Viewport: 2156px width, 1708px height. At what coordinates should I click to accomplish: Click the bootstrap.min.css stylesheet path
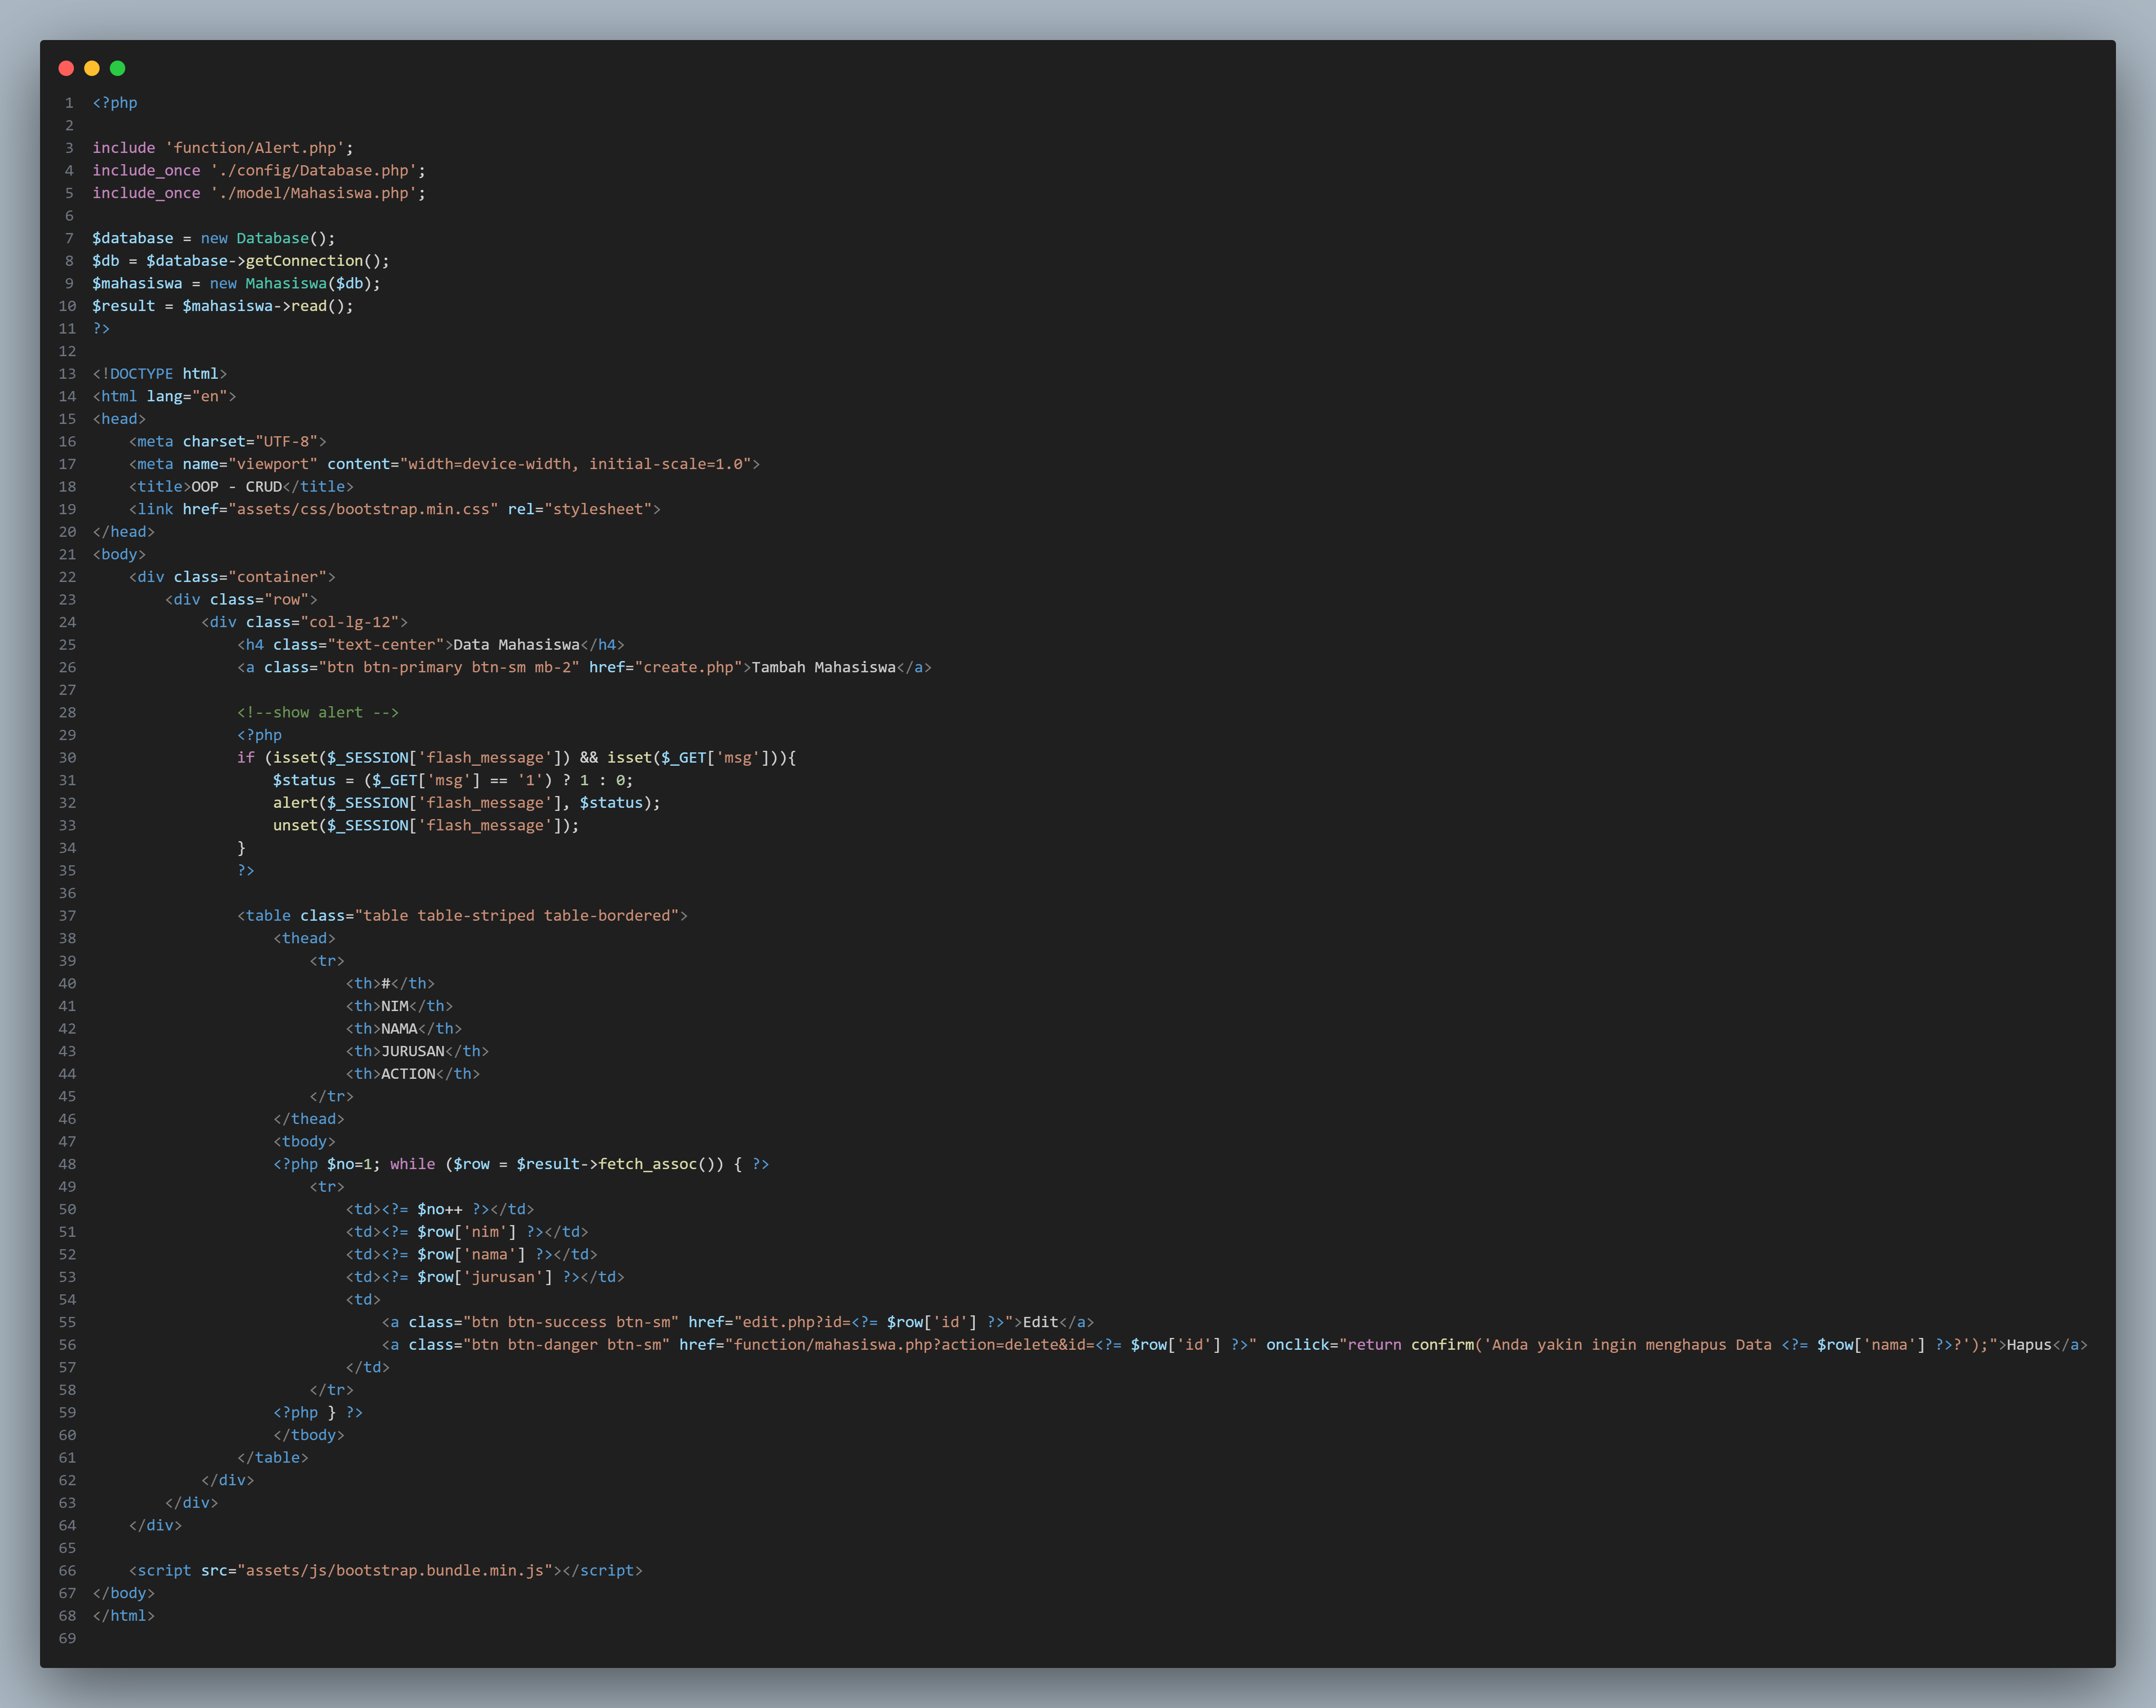[365, 509]
